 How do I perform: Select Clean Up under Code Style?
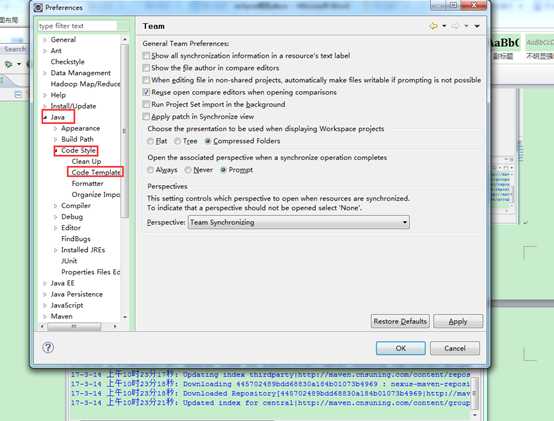point(86,161)
